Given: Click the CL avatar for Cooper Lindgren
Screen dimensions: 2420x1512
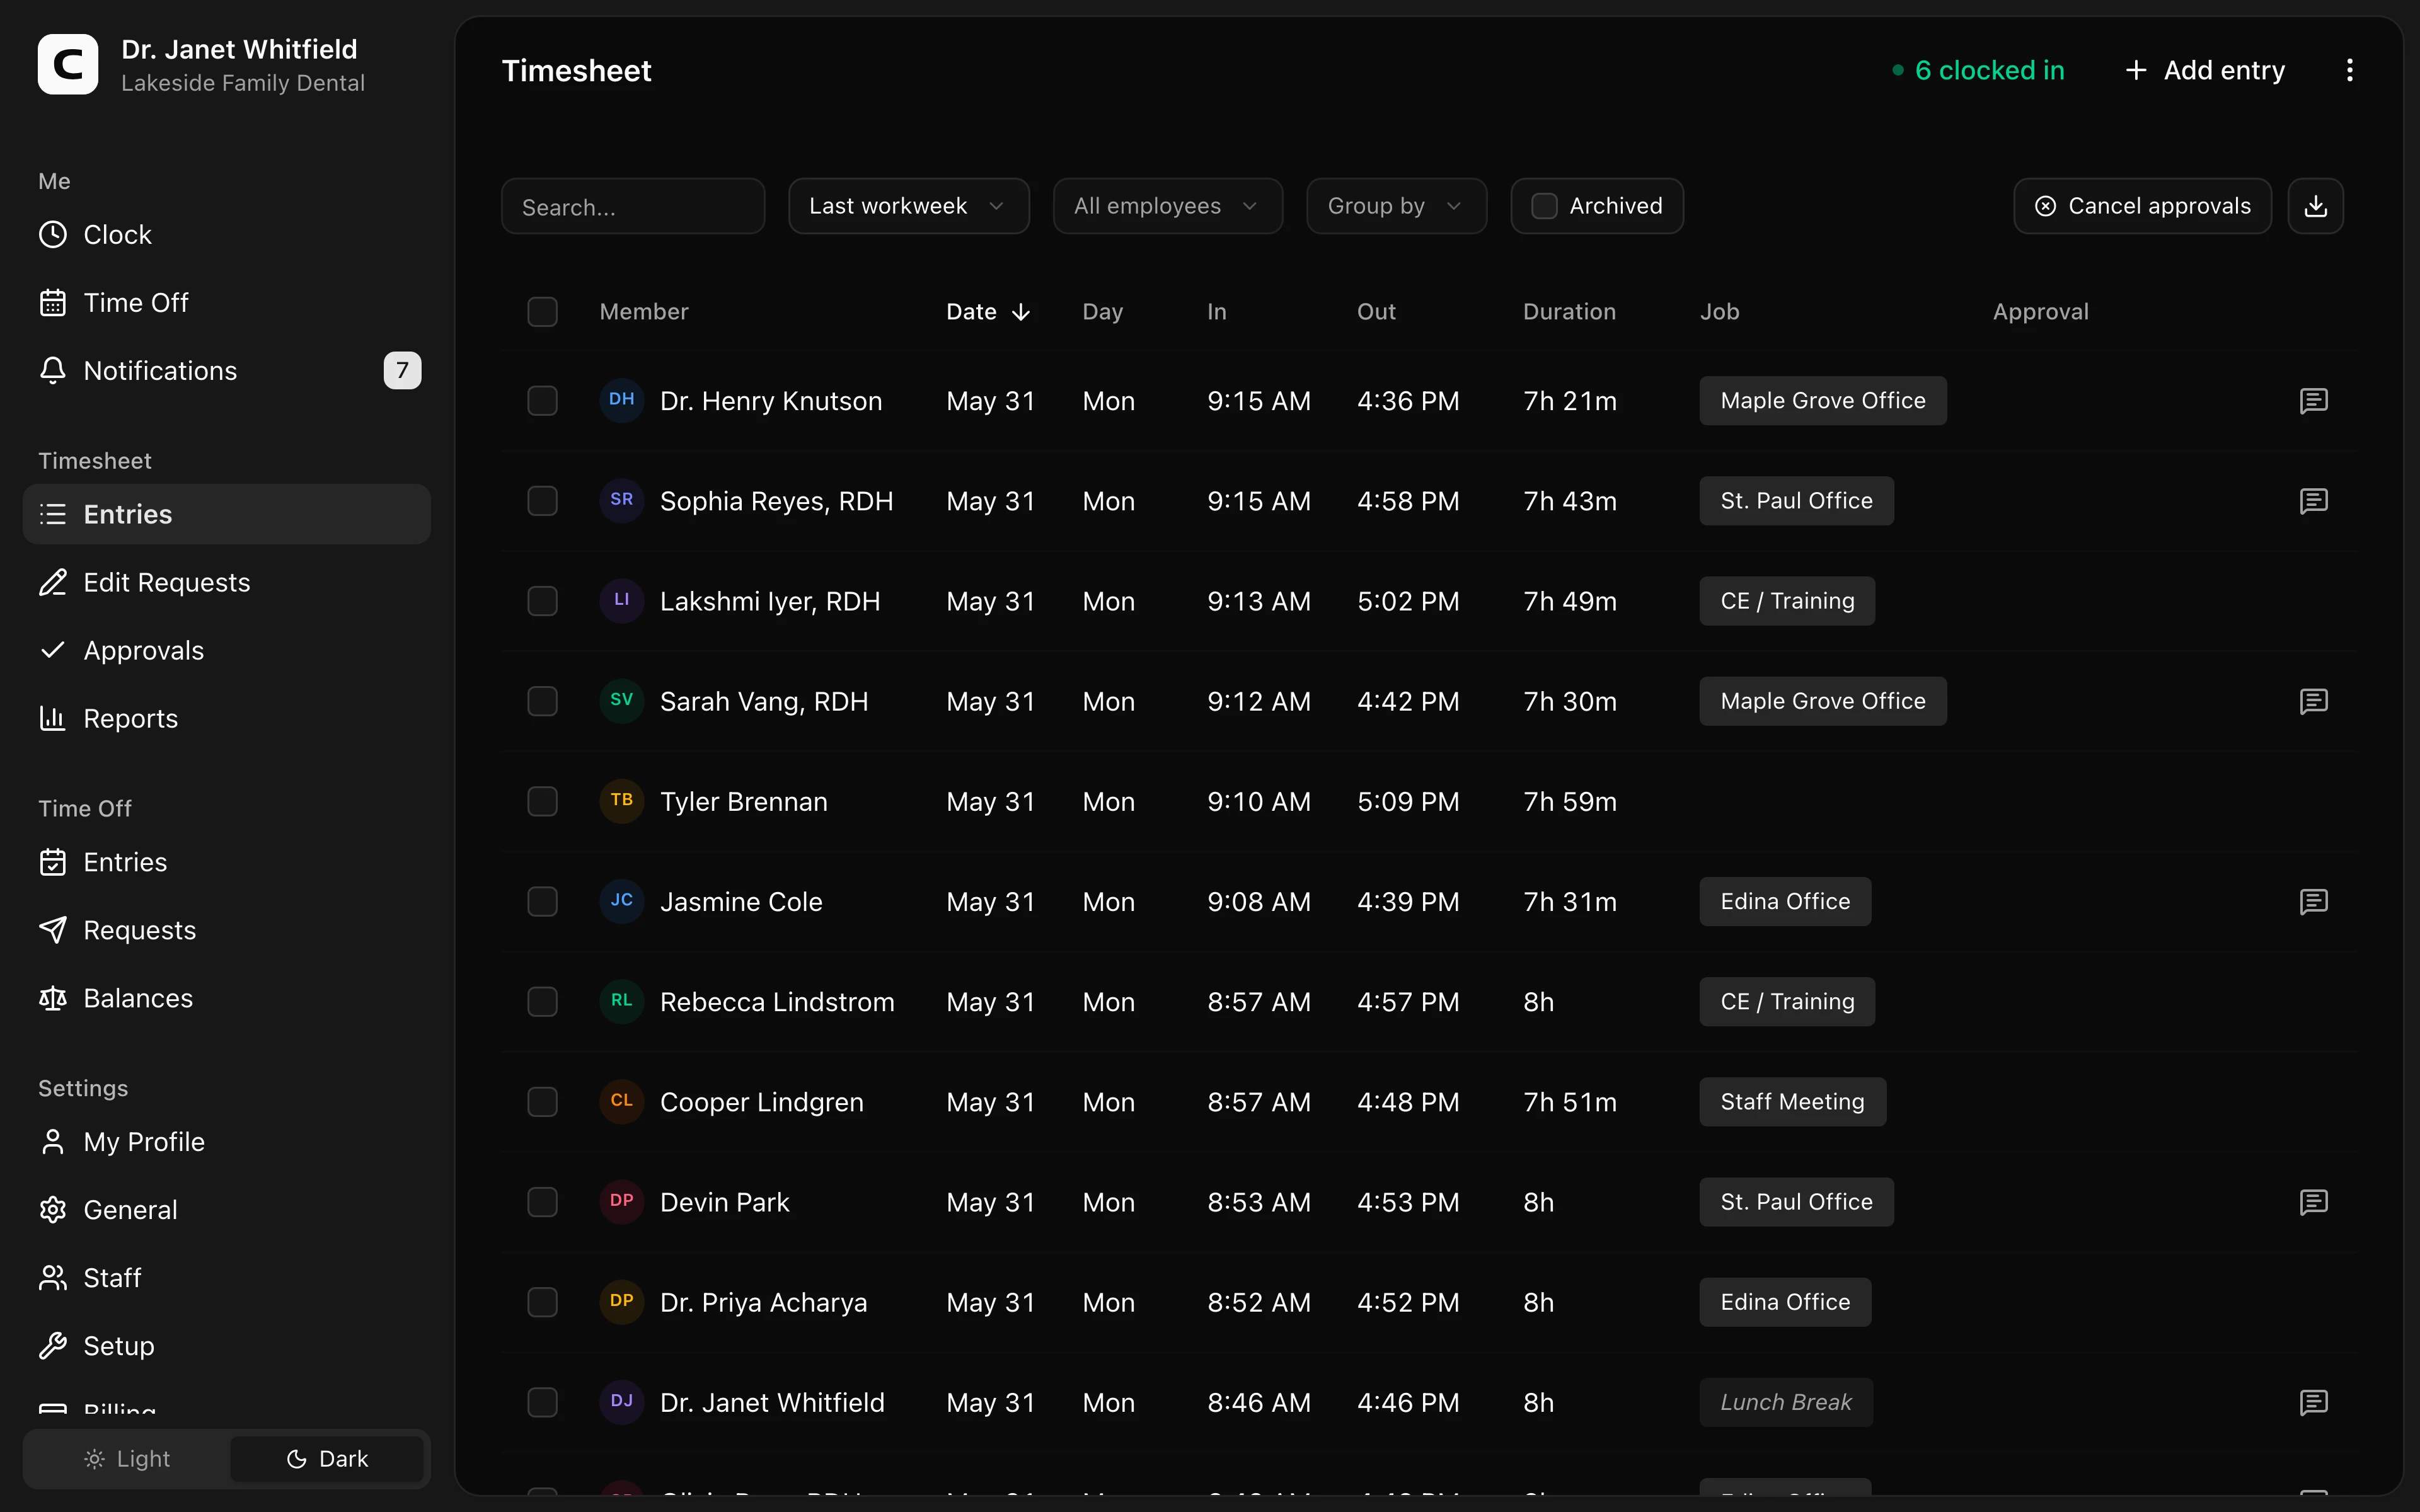Looking at the screenshot, I should click(x=621, y=1101).
